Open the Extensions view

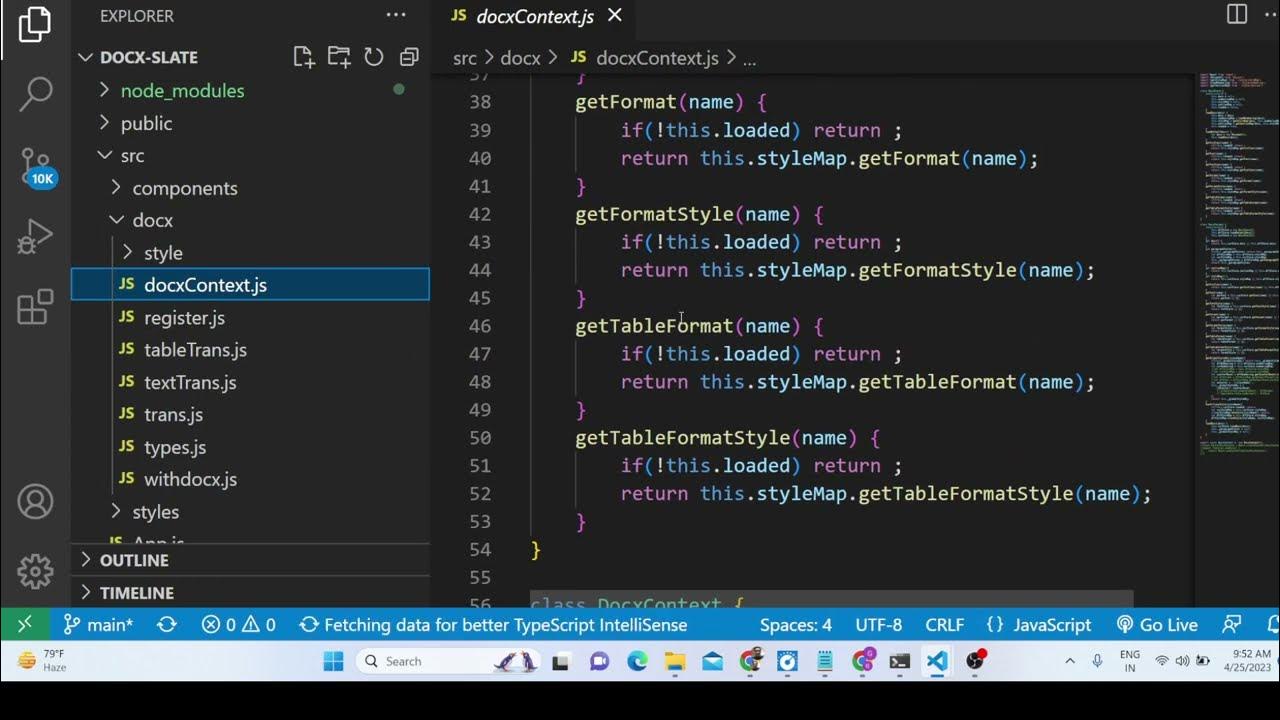35,307
